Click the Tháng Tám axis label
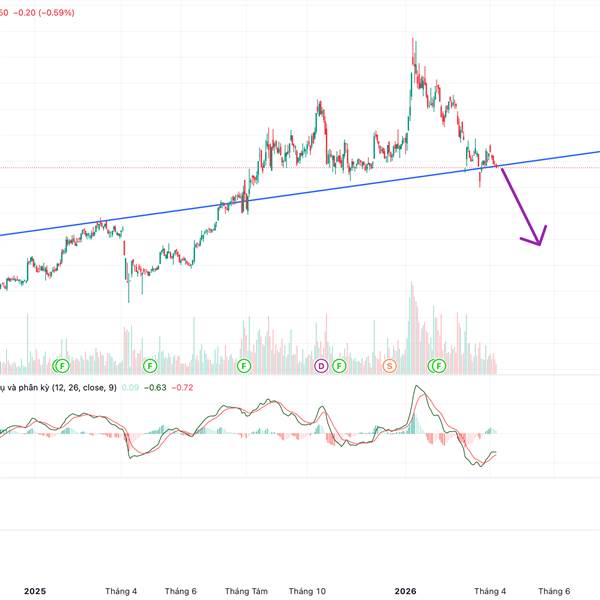 pyautogui.click(x=246, y=591)
